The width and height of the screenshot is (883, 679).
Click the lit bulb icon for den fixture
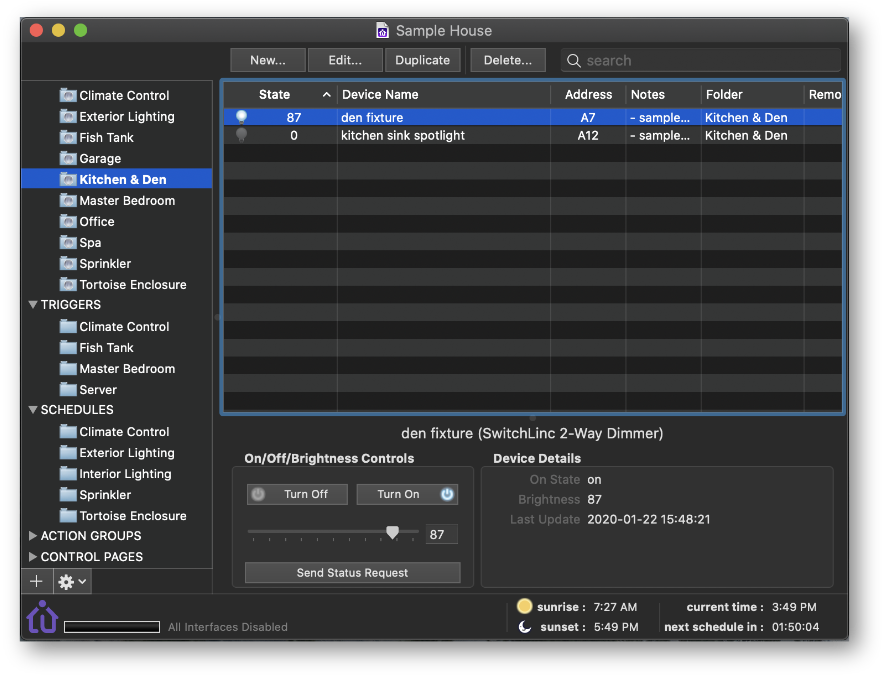point(242,117)
